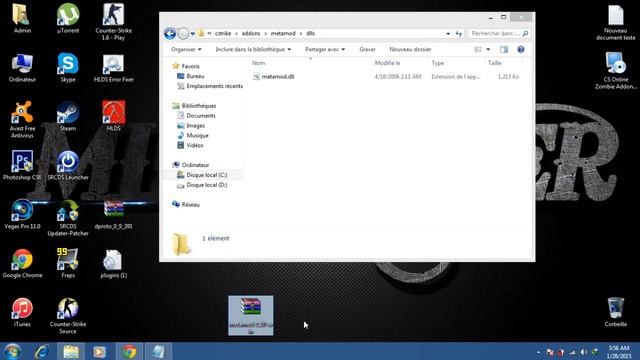Screen dimensions: 640x360
Task: Toggle the preview pane button
Action: pyautogui.click(x=504, y=49)
